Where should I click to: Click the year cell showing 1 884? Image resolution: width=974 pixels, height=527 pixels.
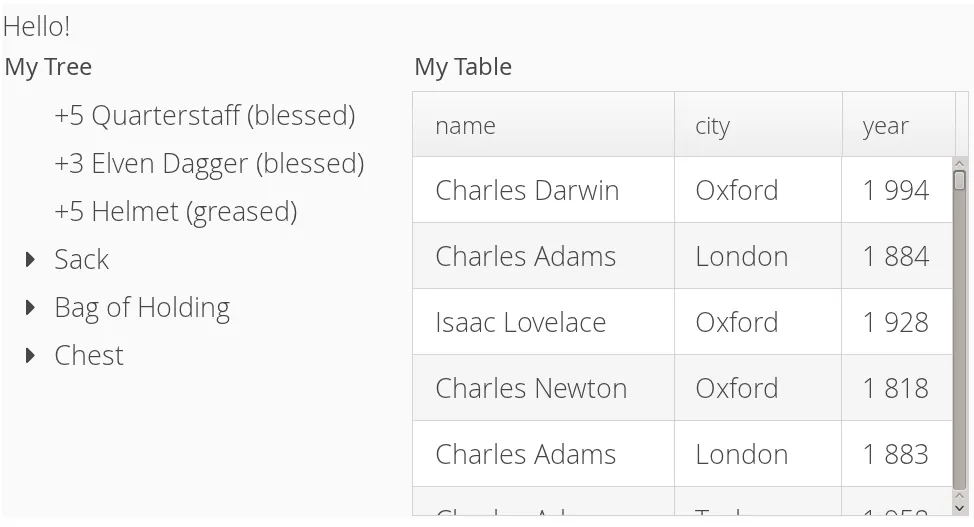(x=896, y=256)
